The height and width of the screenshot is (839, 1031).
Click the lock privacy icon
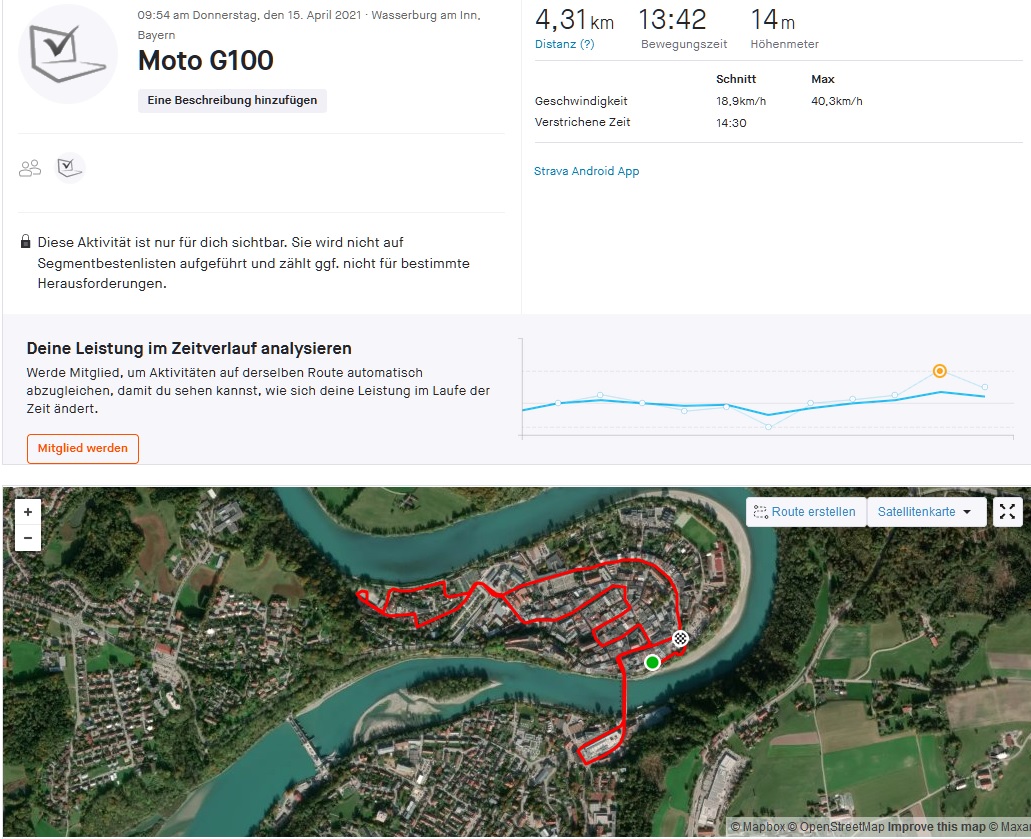point(25,243)
